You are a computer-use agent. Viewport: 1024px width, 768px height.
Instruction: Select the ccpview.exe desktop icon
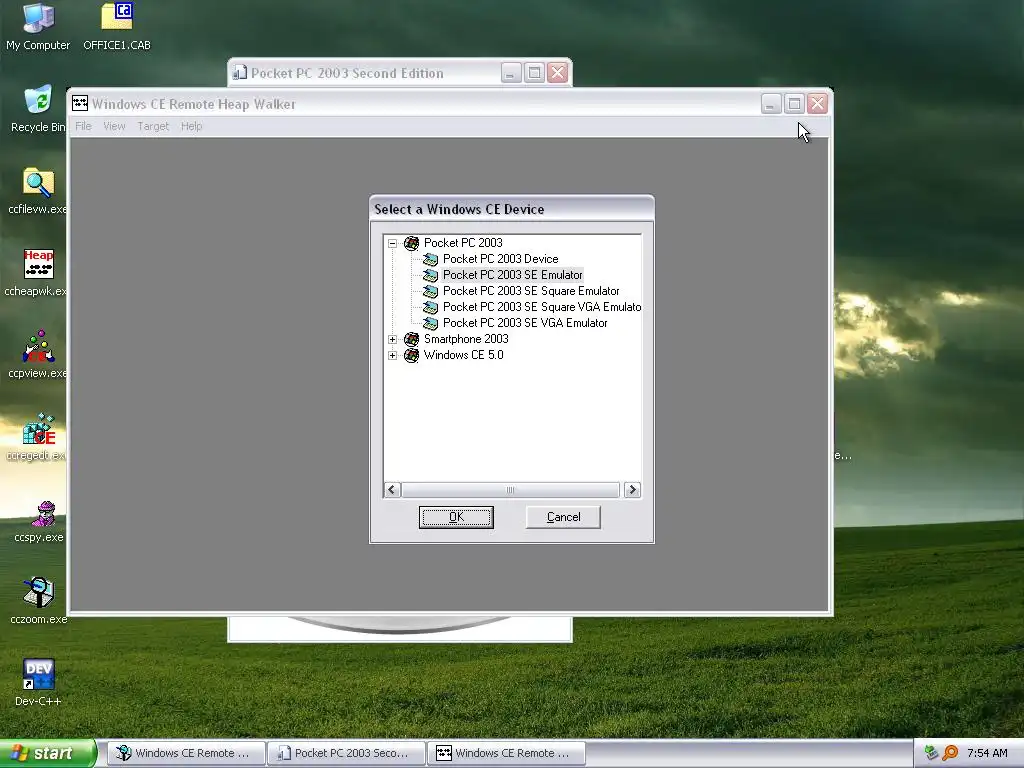point(37,355)
